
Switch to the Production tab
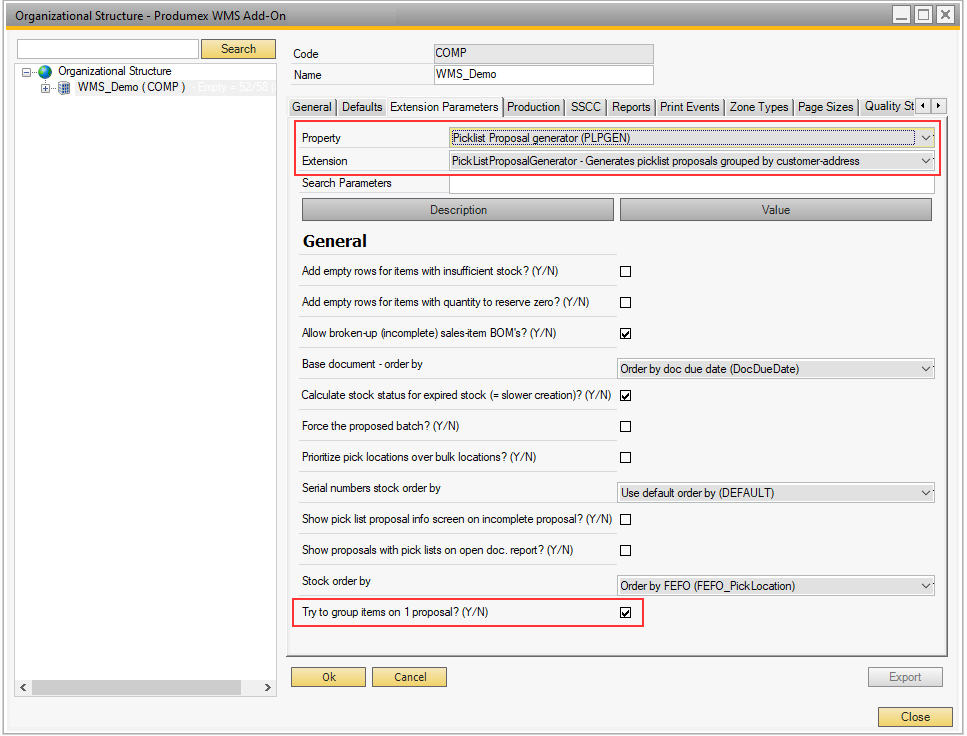click(533, 107)
